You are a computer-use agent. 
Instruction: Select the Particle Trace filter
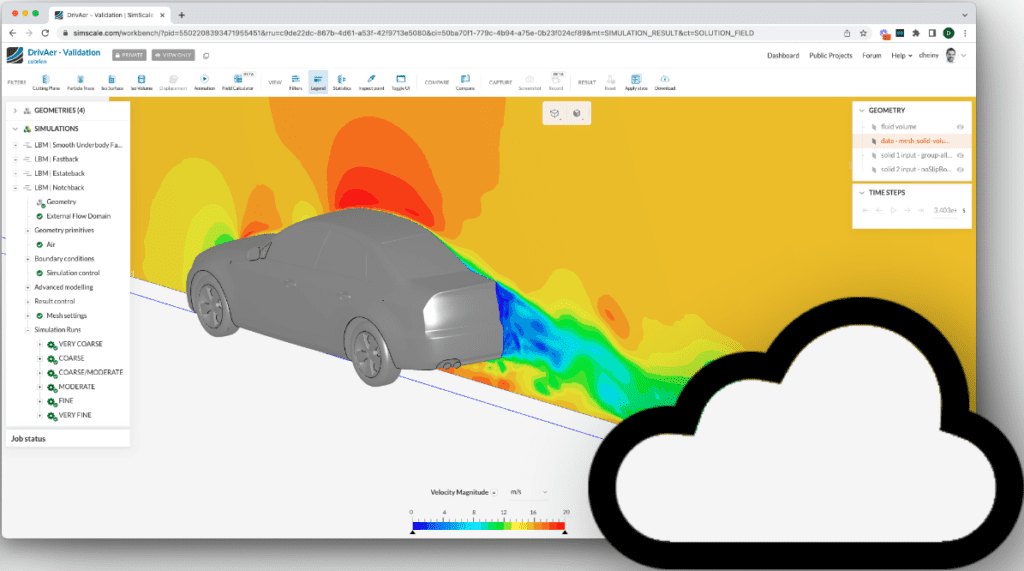pos(80,82)
